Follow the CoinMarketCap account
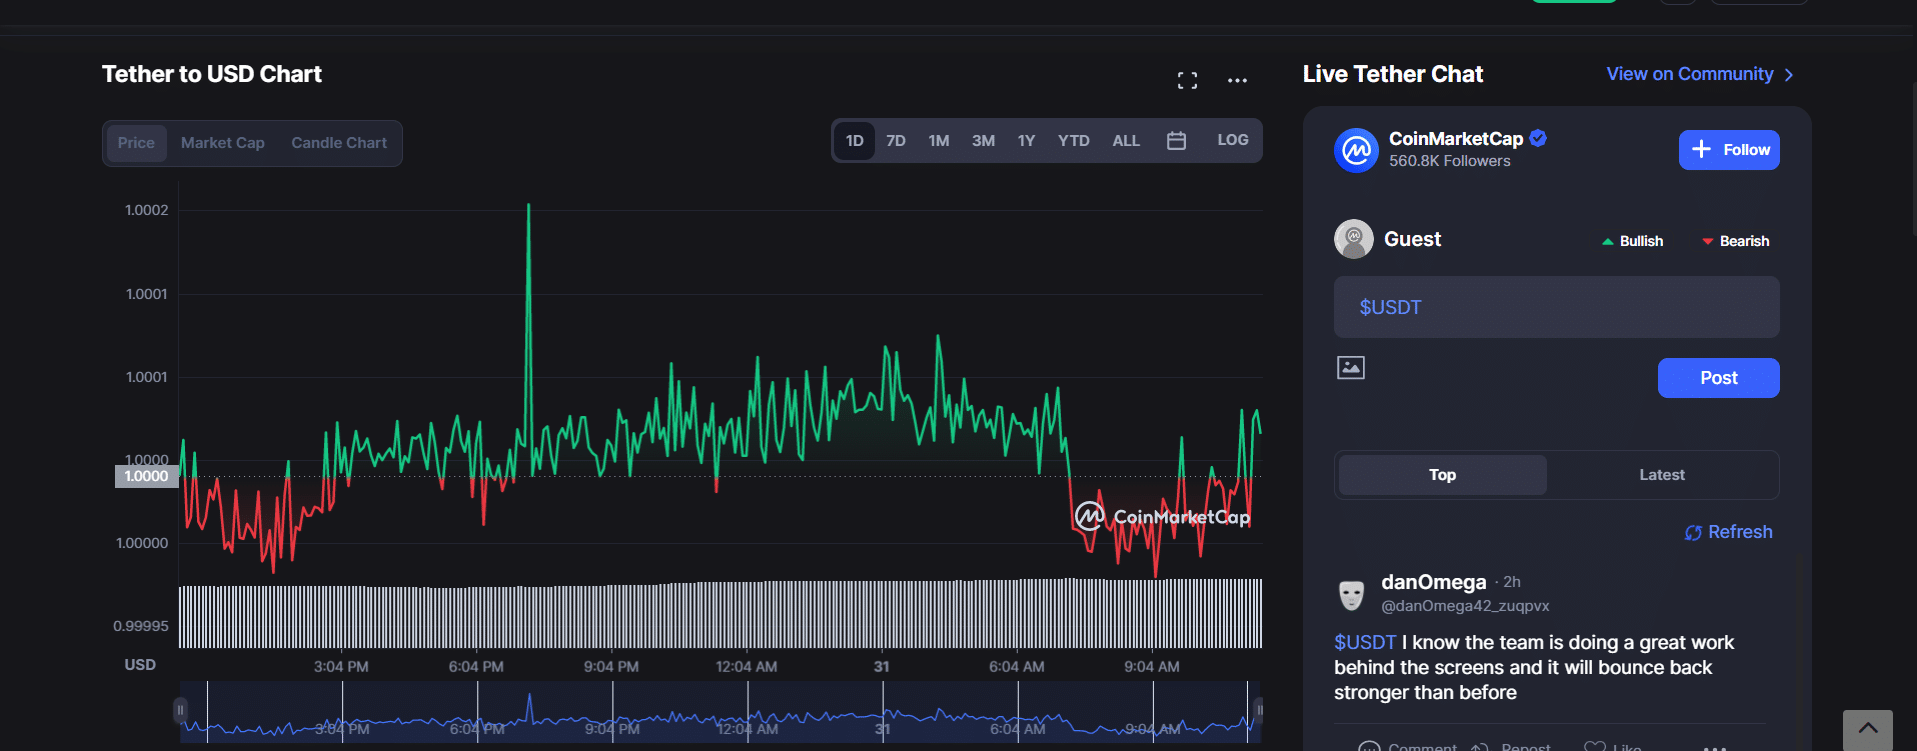This screenshot has width=1917, height=751. tap(1729, 150)
